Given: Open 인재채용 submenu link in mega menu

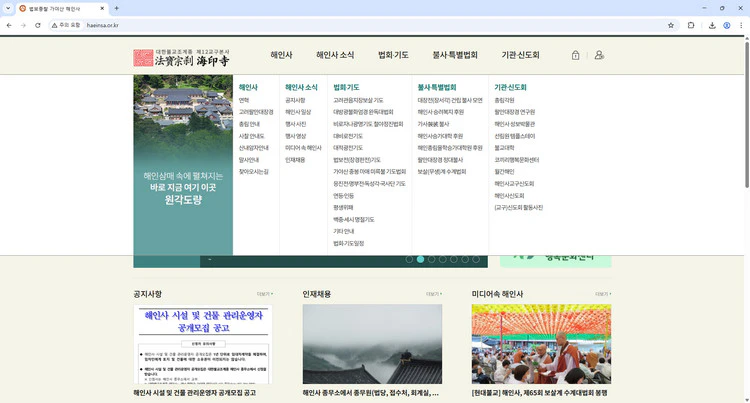Looking at the screenshot, I should [x=295, y=160].
